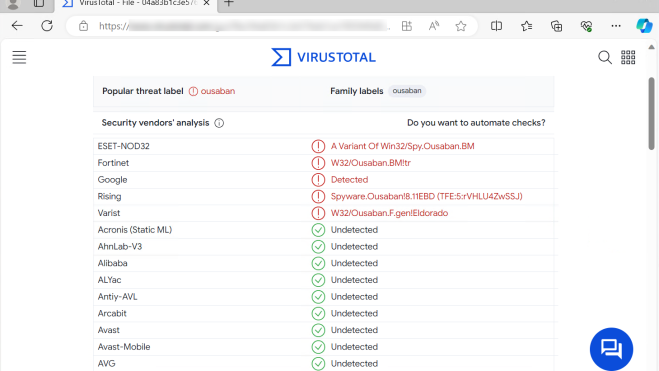659x371 pixels.
Task: Click the Alibaba green check icon
Action: (x=318, y=263)
